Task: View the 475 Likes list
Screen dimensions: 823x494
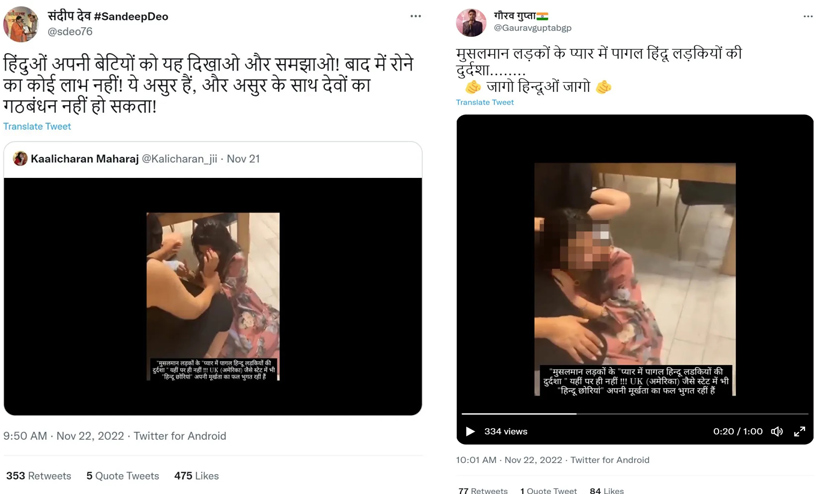Action: (x=196, y=476)
